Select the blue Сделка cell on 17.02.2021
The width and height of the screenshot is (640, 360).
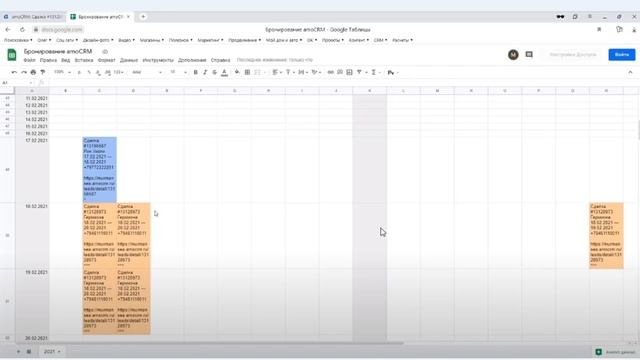[99, 170]
